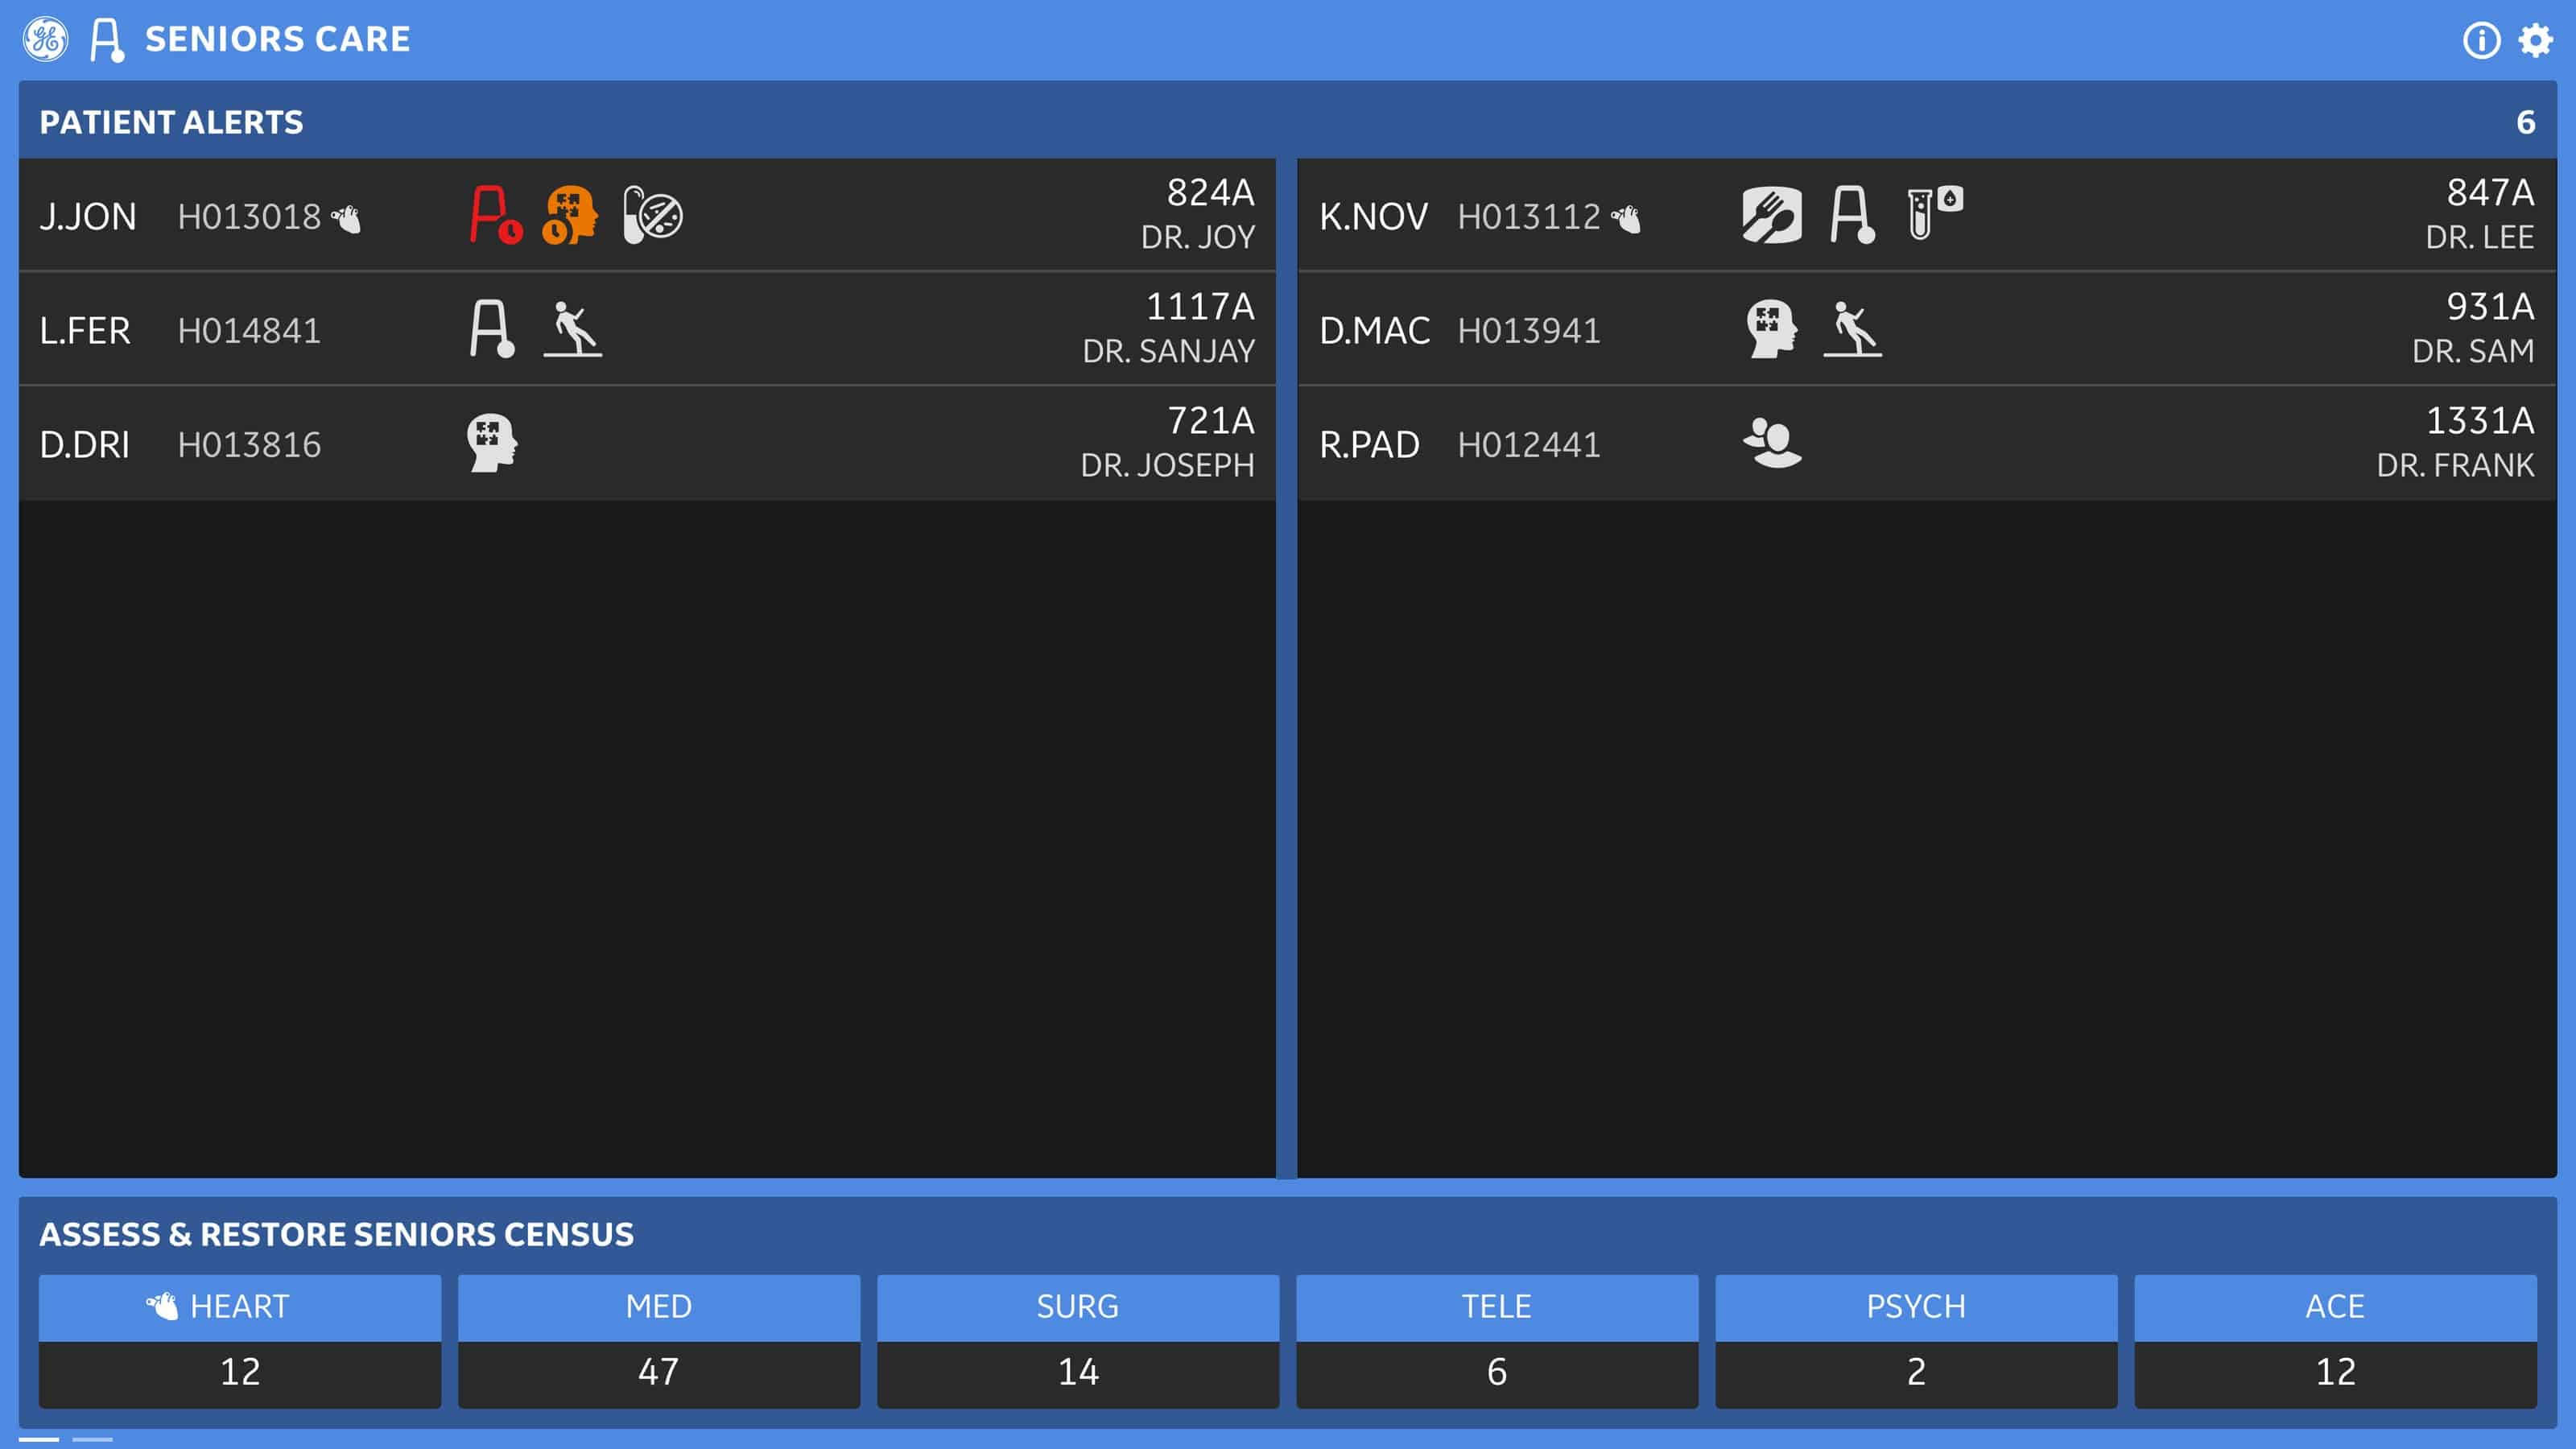Select D.DRI cognitive head icon
This screenshot has width=2576, height=1449.
(492, 443)
